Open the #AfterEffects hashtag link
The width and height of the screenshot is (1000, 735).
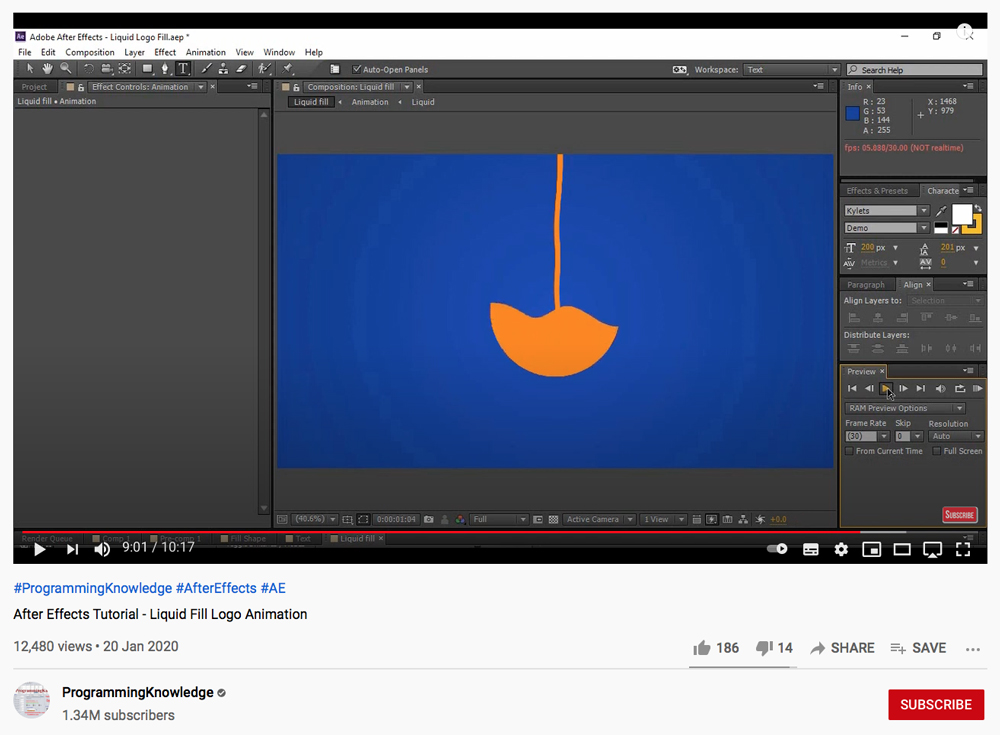point(216,588)
